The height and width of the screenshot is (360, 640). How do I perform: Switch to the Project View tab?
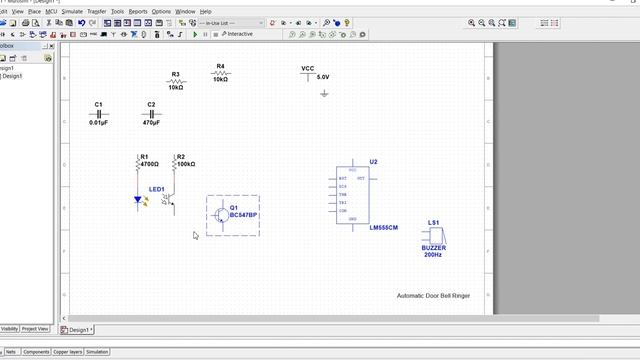coord(35,329)
